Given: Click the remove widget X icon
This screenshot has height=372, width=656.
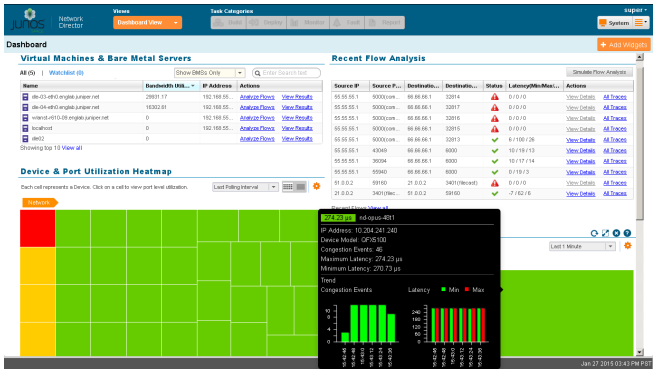Looking at the screenshot, I should pos(616,233).
